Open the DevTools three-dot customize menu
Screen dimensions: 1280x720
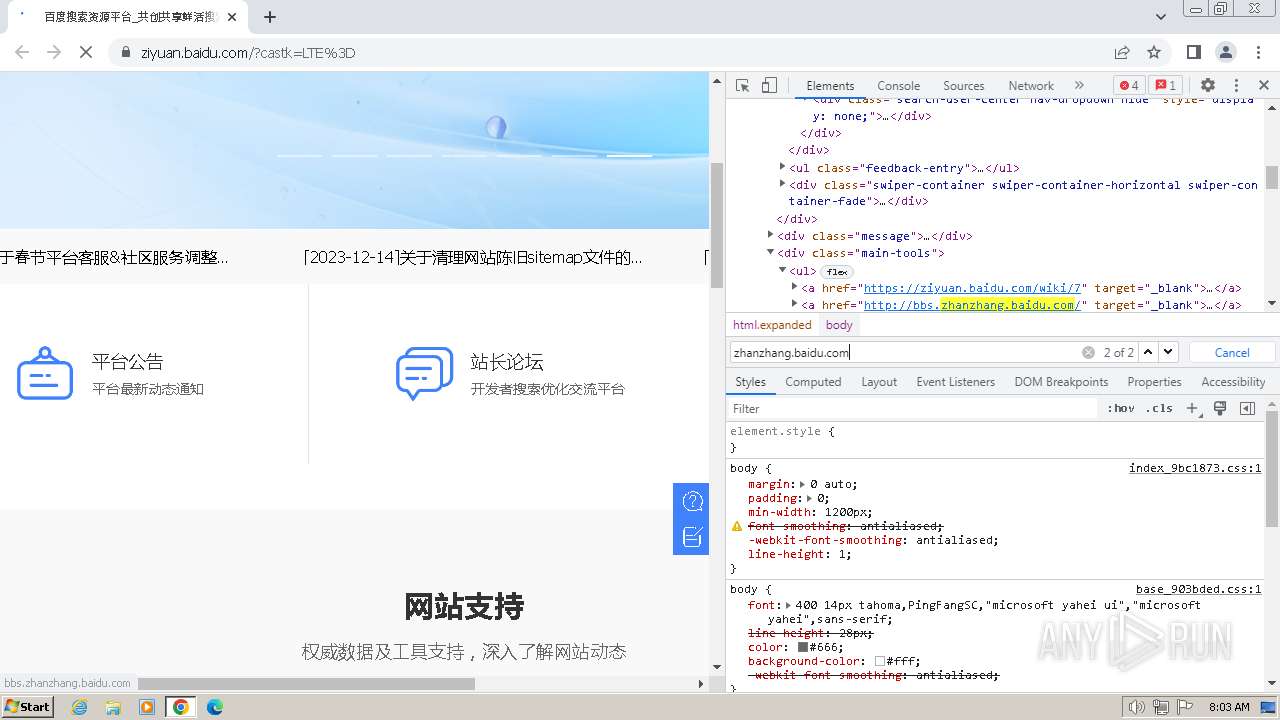tap(1236, 86)
